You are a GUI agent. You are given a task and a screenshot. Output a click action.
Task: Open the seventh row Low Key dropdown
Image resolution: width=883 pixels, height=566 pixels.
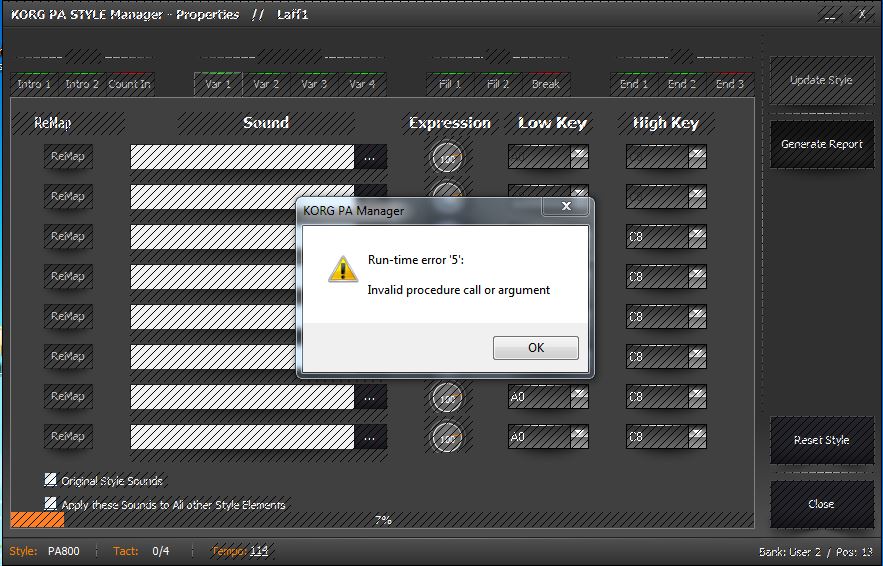click(579, 396)
